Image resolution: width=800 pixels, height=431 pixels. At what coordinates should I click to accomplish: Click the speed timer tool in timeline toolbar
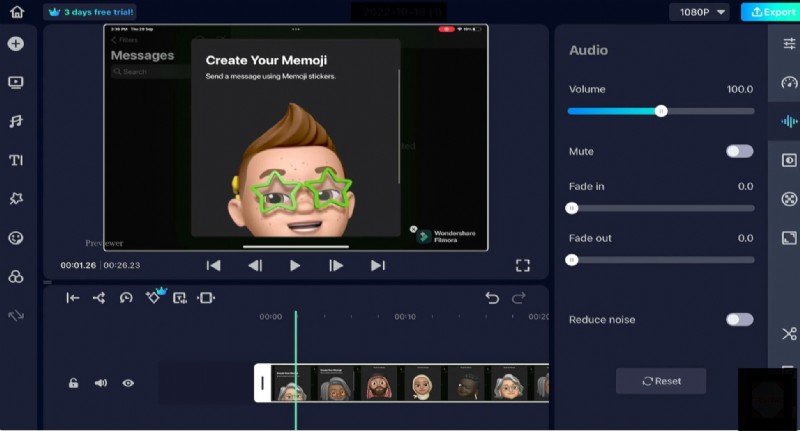point(126,298)
